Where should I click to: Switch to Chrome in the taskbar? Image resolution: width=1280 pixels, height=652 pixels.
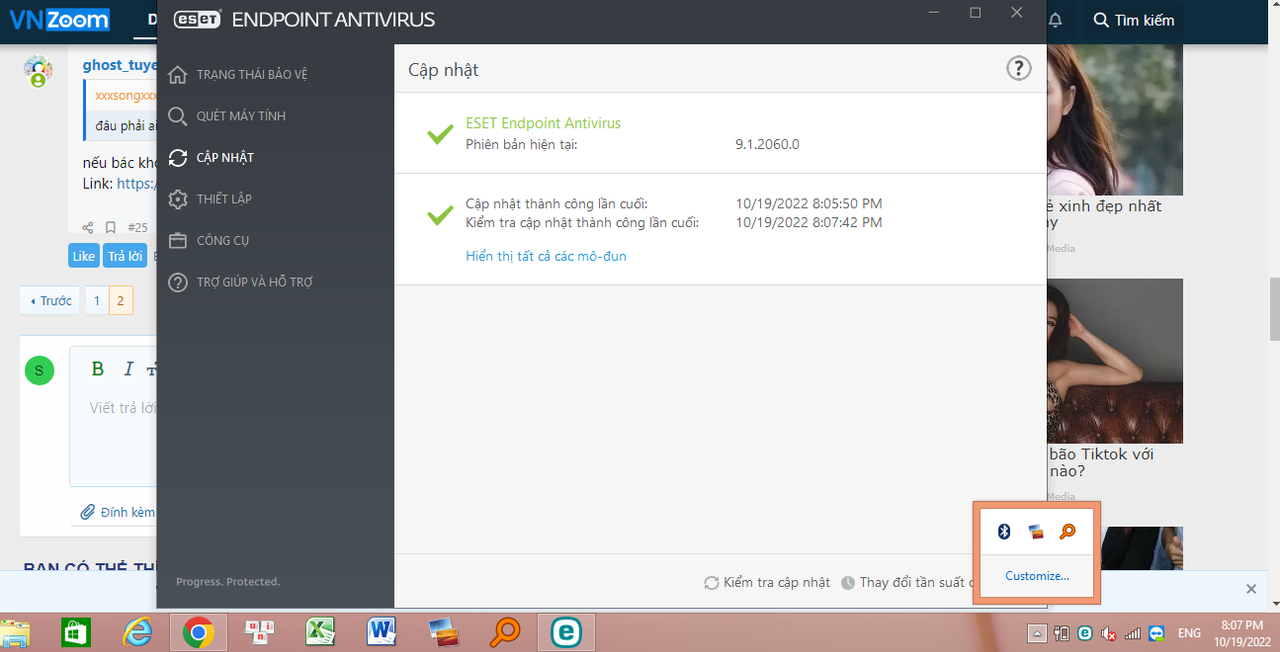point(198,632)
